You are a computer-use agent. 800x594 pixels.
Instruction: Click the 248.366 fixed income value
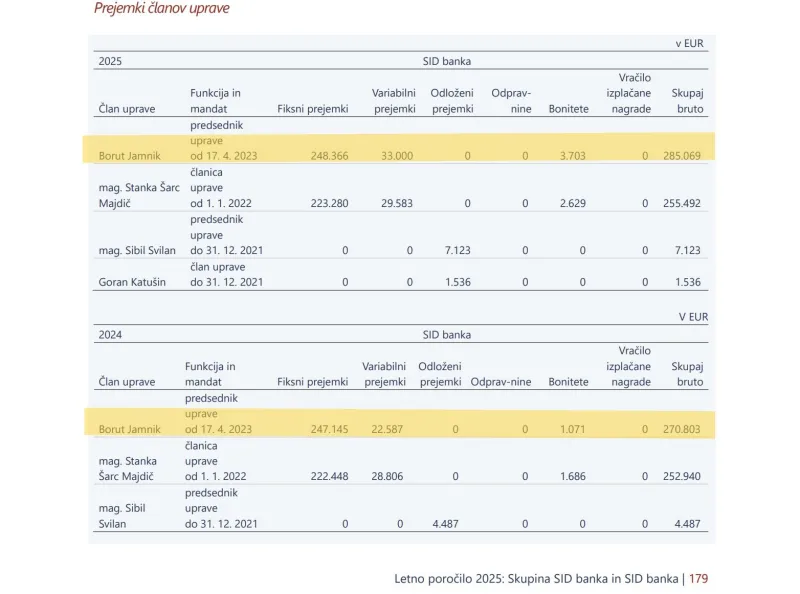point(330,156)
